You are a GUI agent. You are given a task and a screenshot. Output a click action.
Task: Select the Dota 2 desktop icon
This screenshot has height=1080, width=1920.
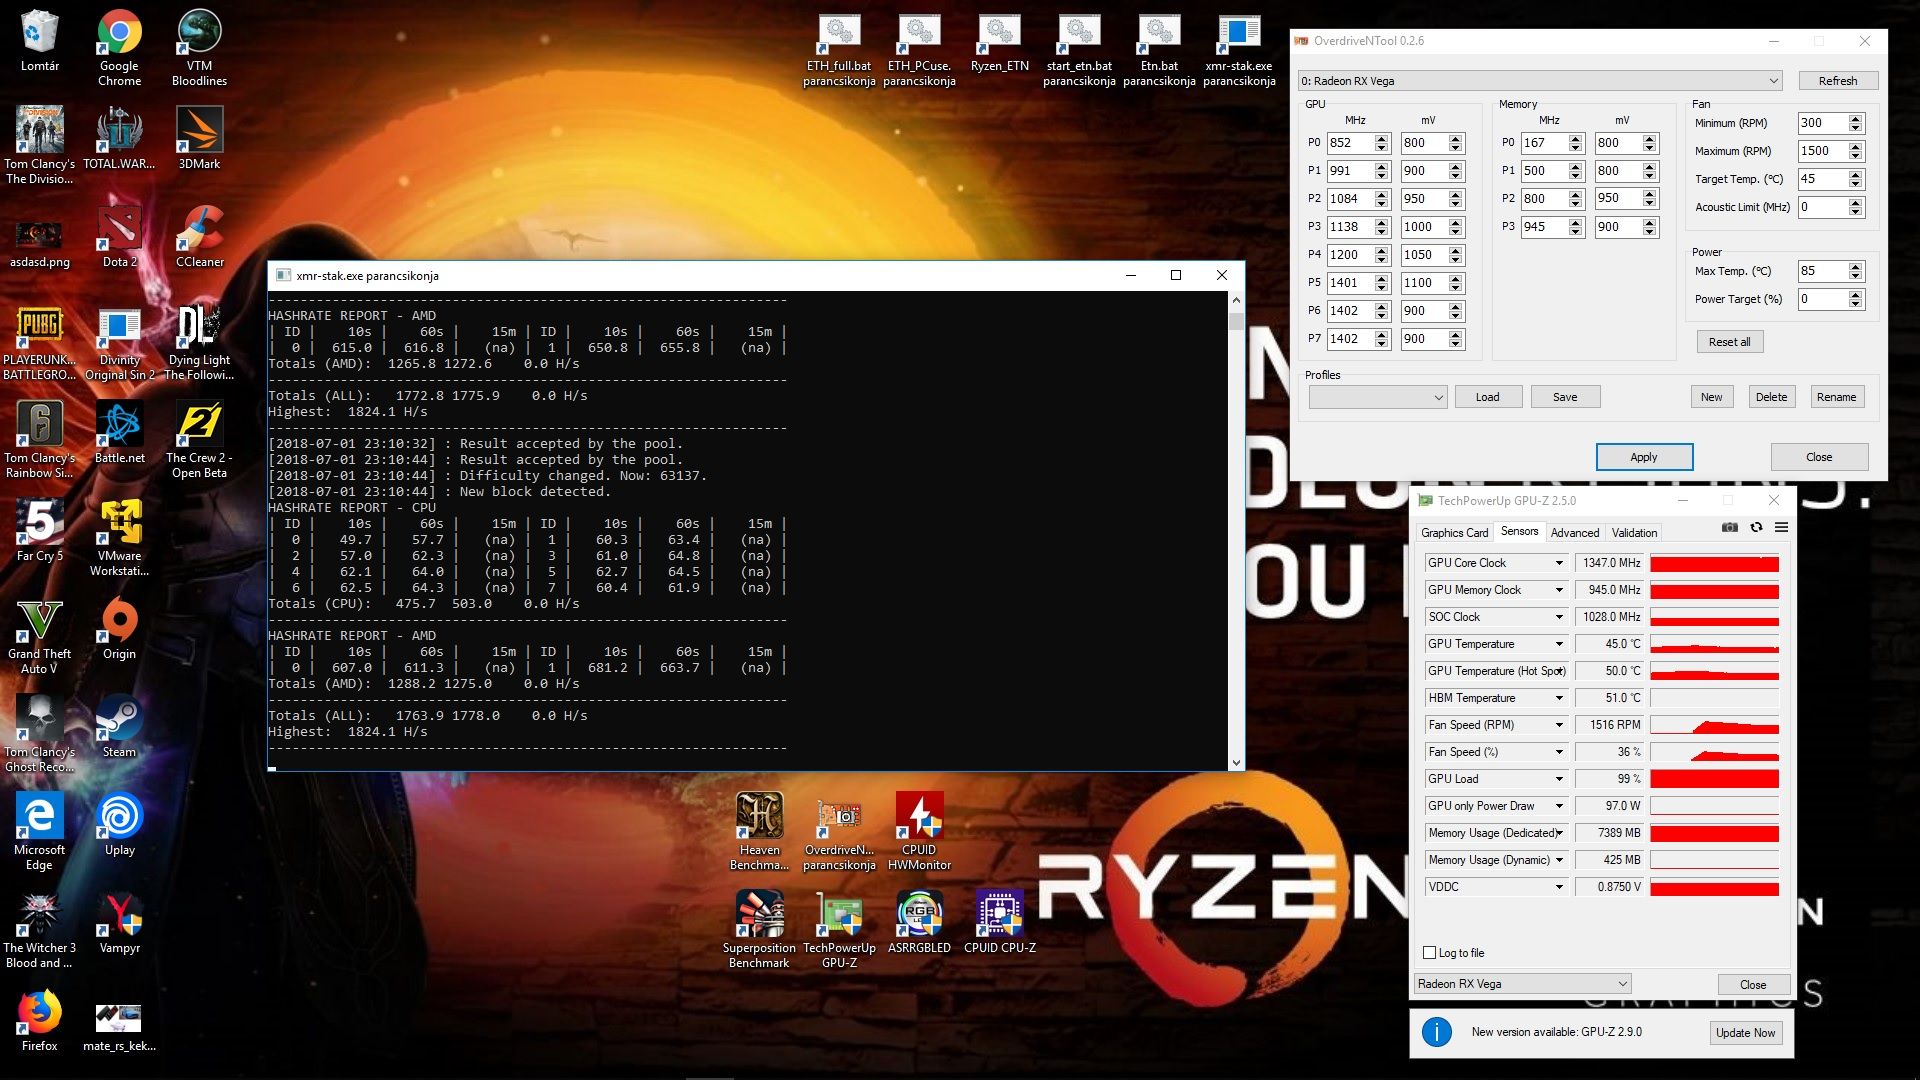(119, 236)
